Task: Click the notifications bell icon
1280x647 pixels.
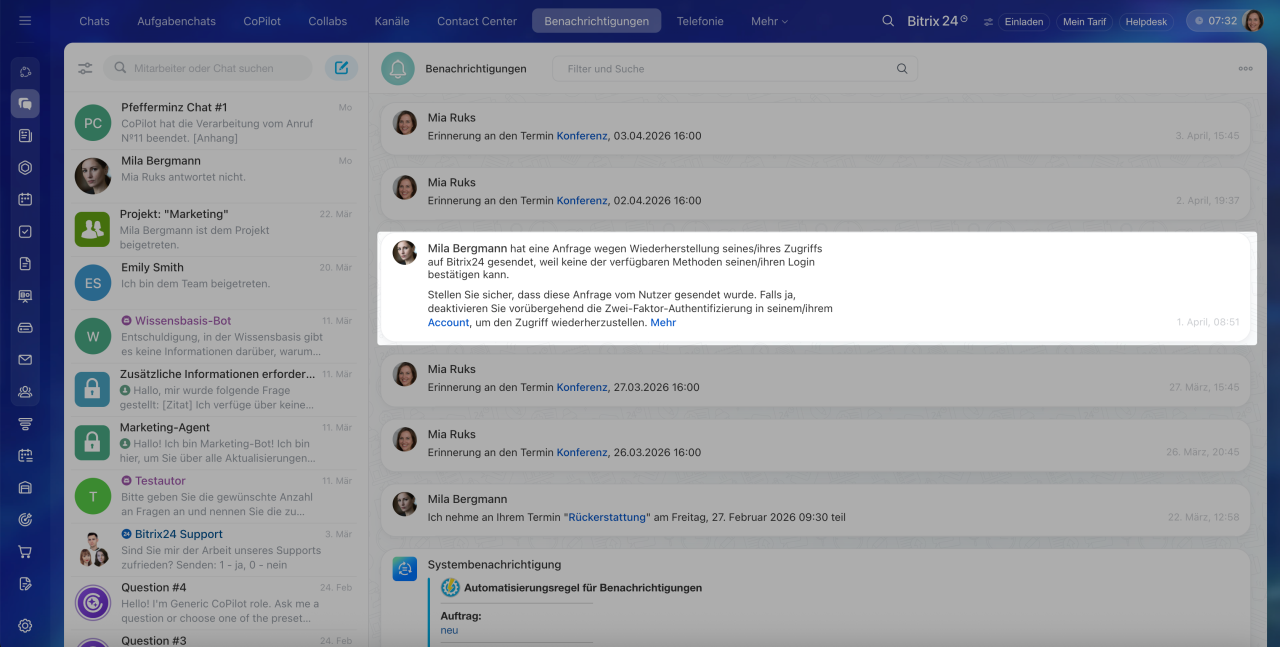Action: [398, 69]
